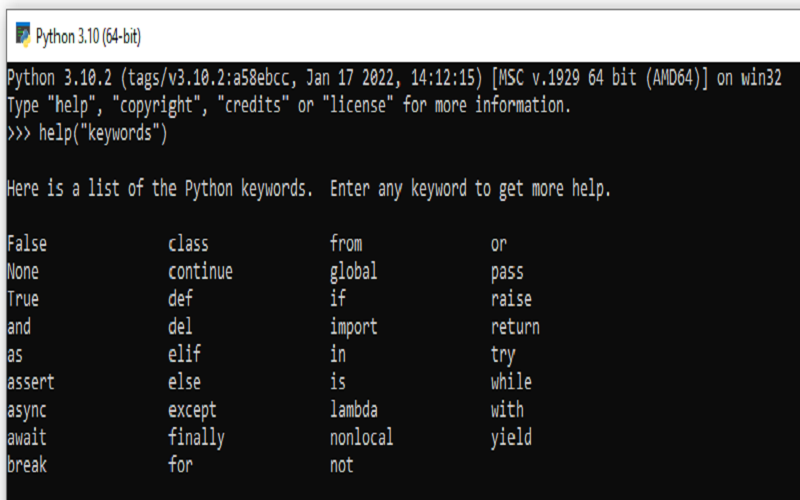This screenshot has height=500, width=800.
Task: Select the keyword else
Action: click(x=185, y=382)
